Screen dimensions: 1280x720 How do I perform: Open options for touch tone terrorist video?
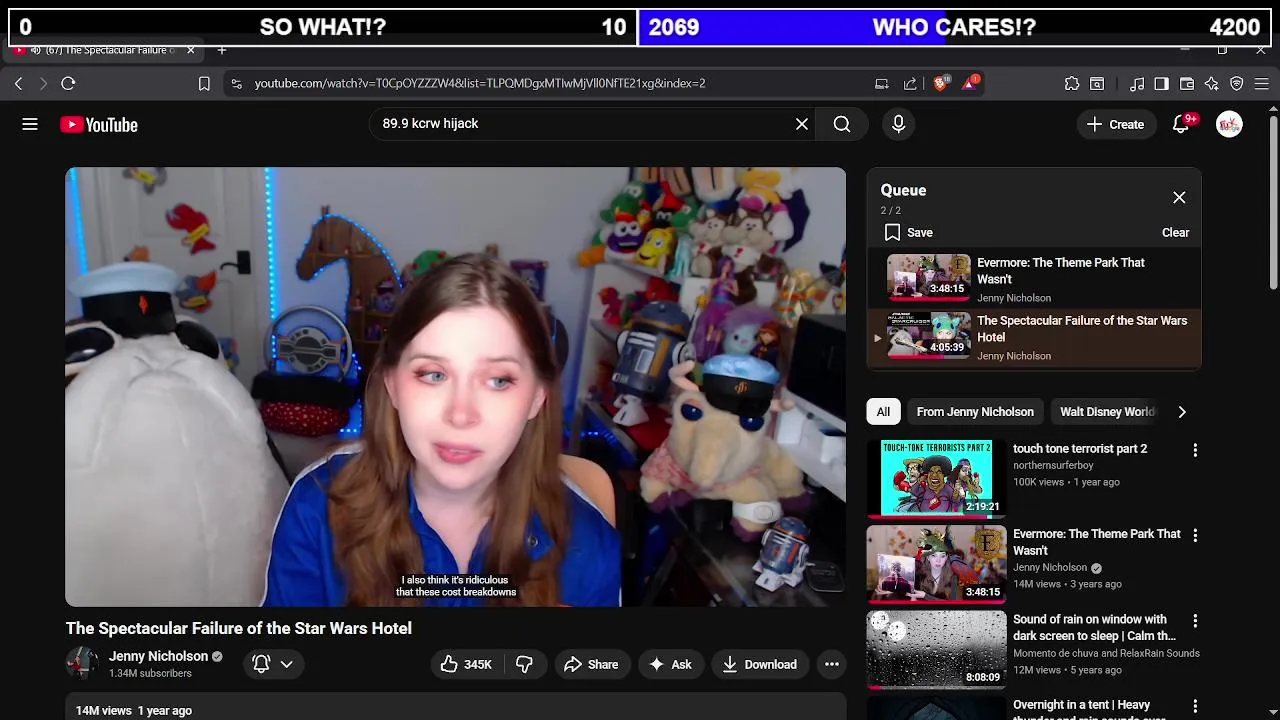click(x=1195, y=451)
